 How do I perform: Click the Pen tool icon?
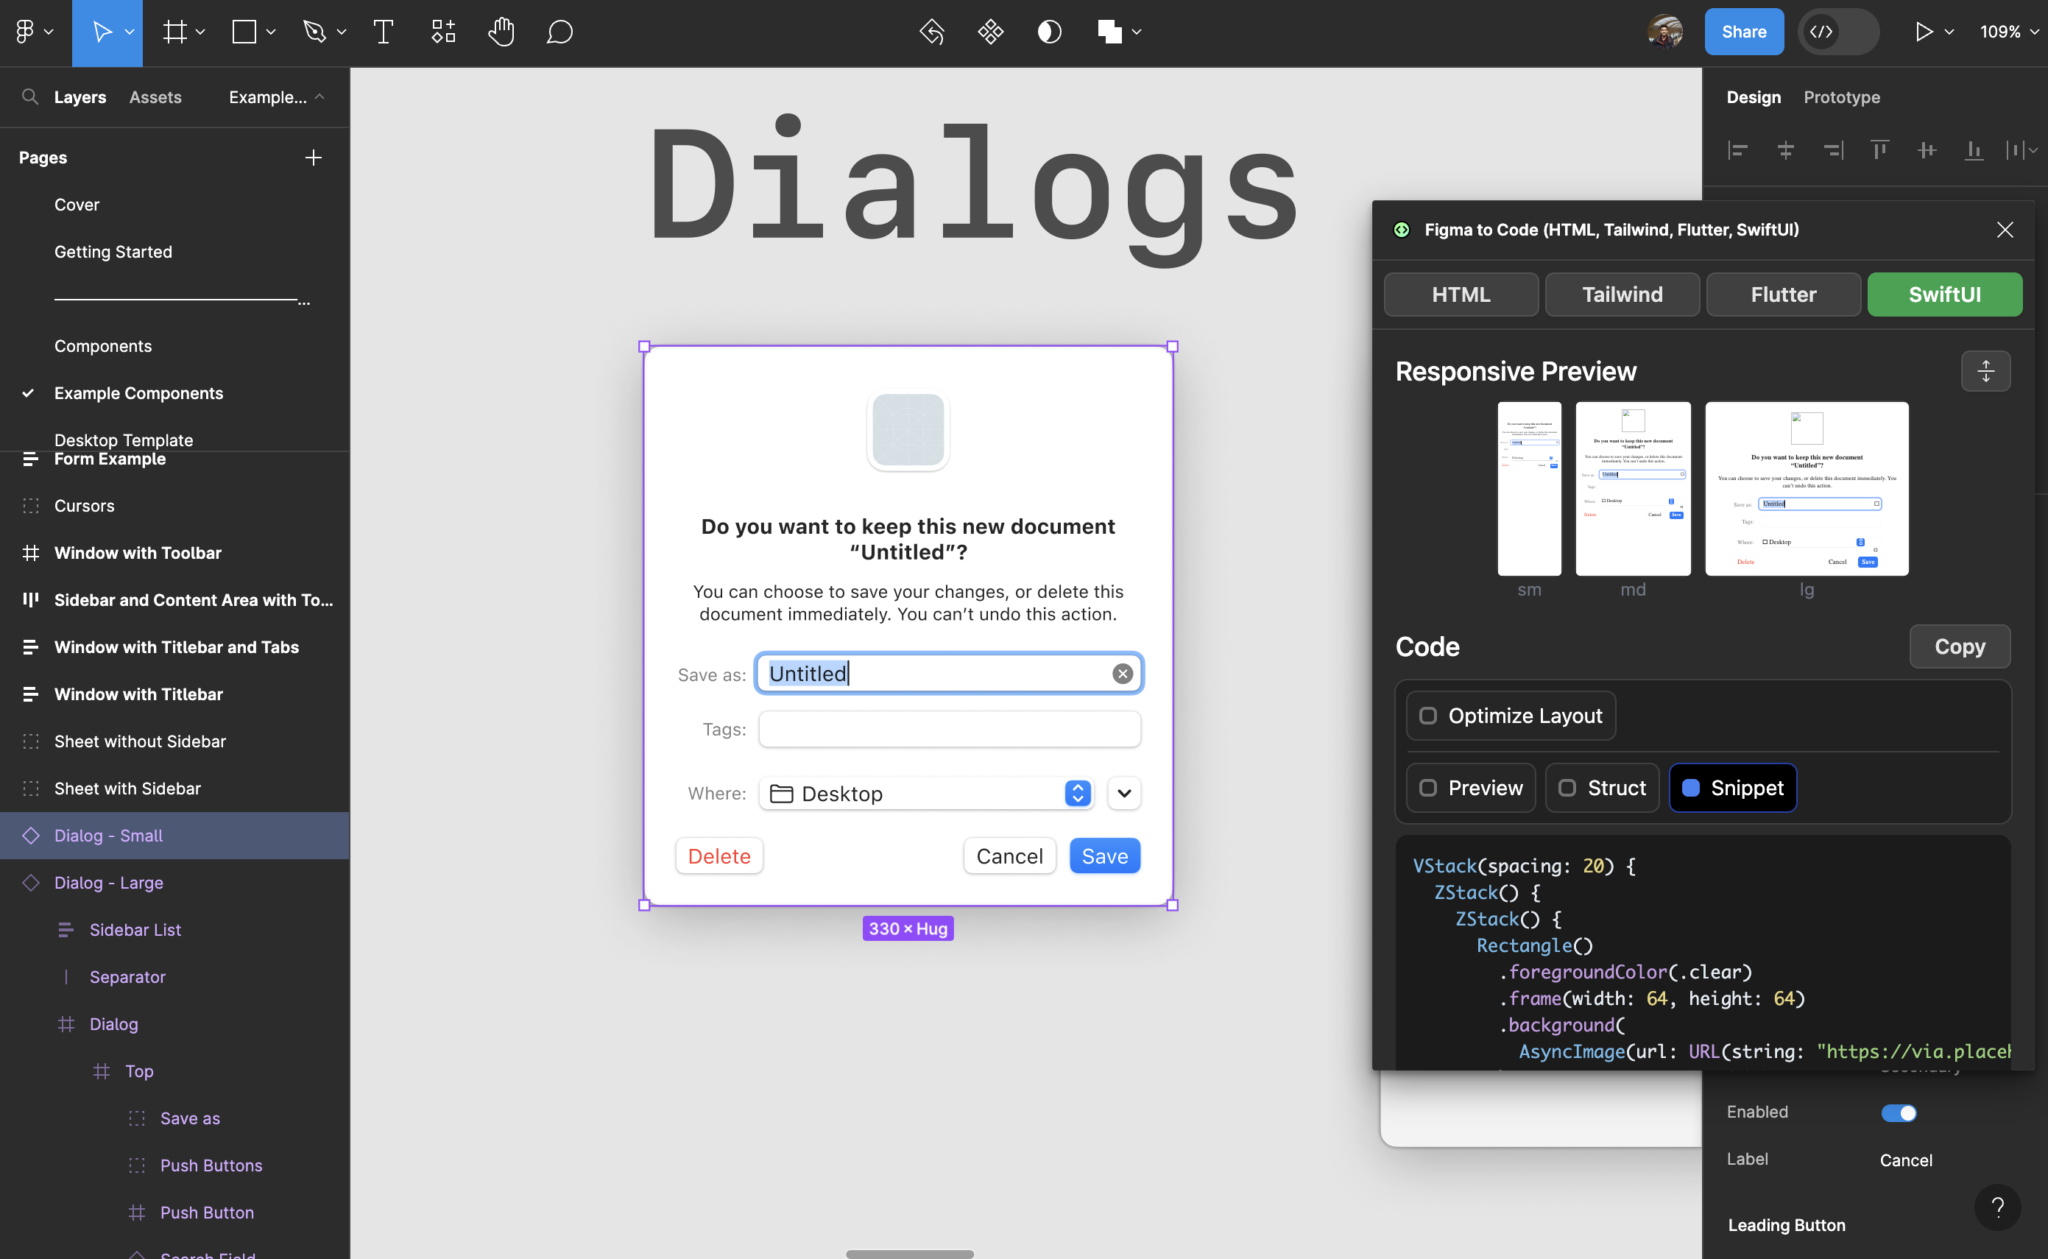[x=315, y=32]
